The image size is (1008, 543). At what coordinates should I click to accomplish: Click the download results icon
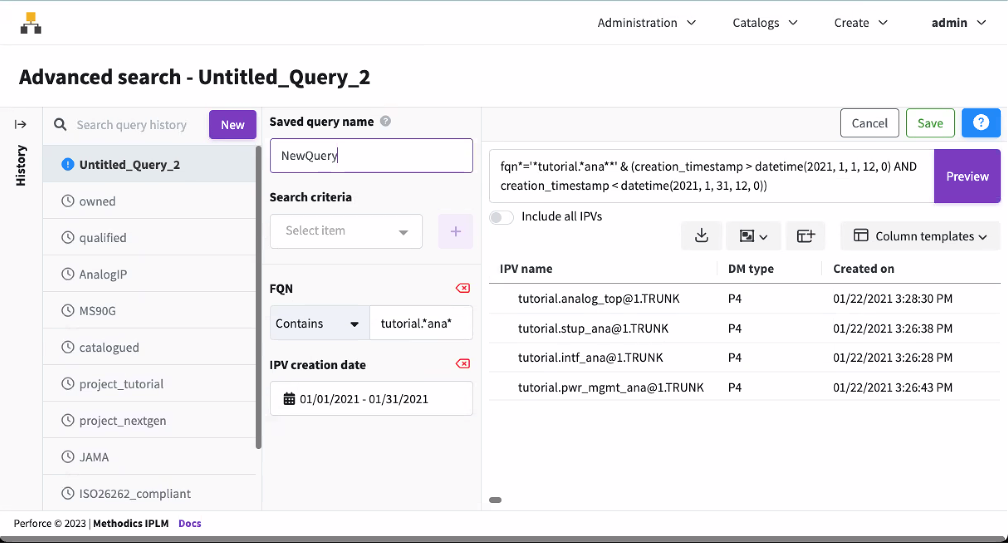pos(701,236)
